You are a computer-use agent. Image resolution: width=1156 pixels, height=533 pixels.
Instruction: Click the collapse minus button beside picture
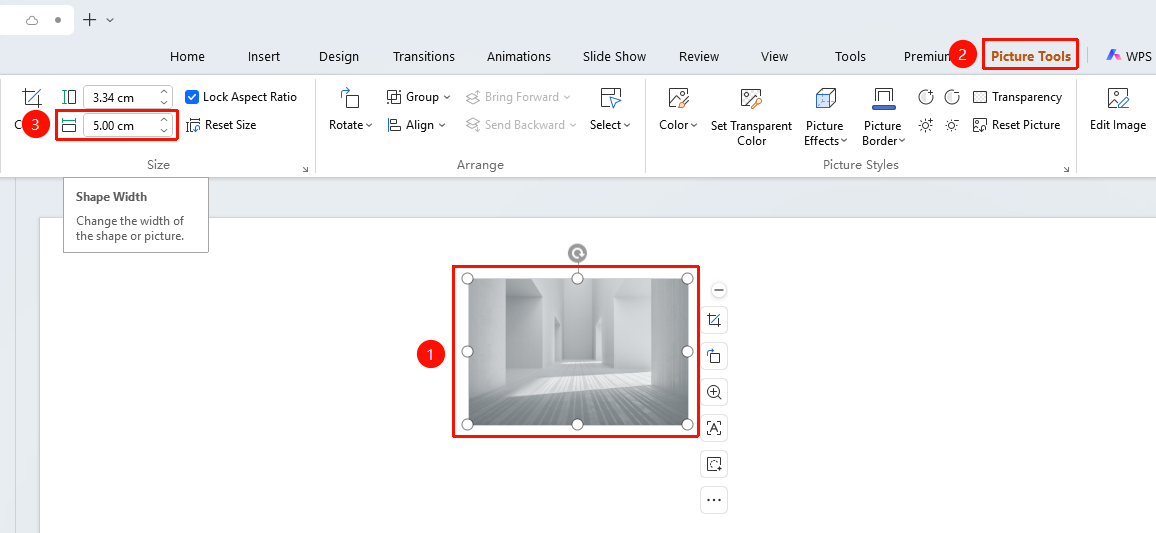tap(719, 290)
